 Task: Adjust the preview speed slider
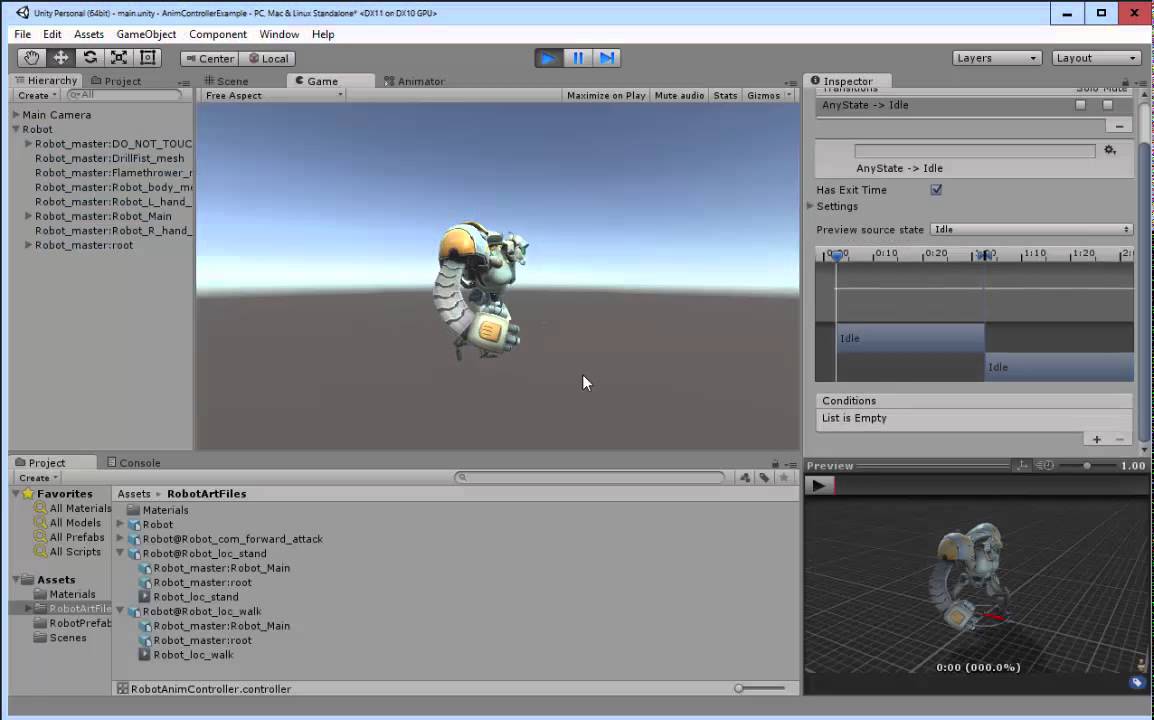click(x=1086, y=465)
